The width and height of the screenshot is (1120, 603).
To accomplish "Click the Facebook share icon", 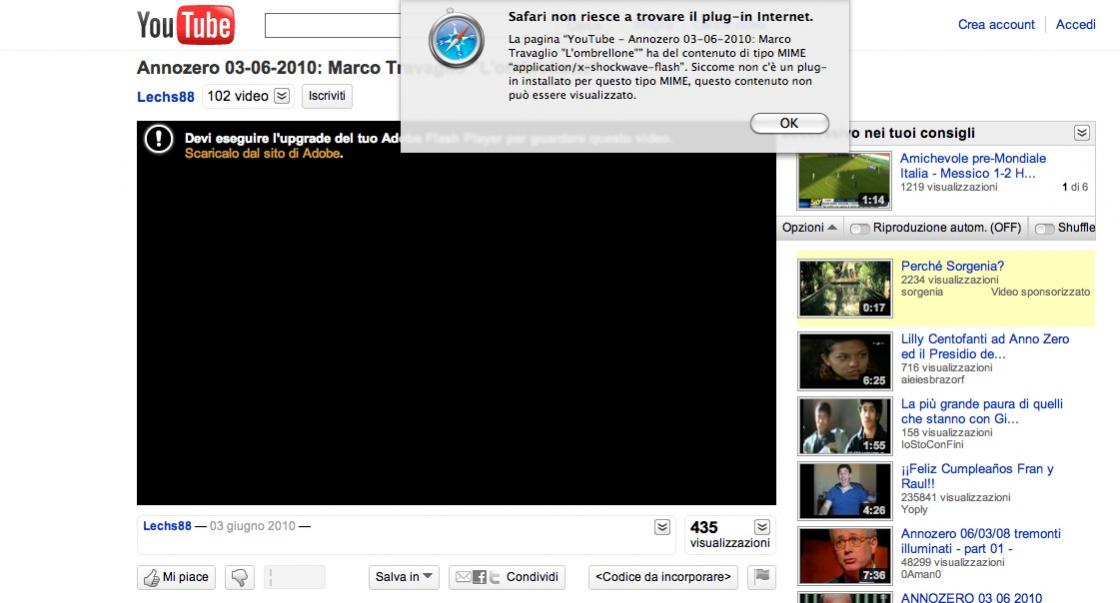I will tap(479, 577).
